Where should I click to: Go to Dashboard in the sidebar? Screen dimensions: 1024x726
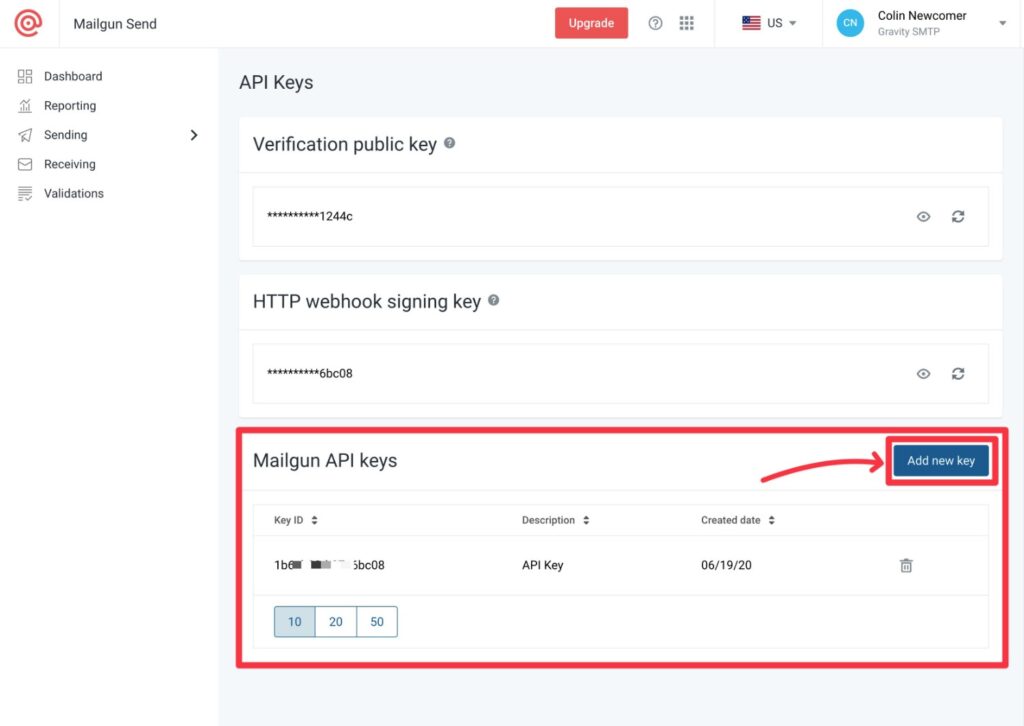point(72,76)
